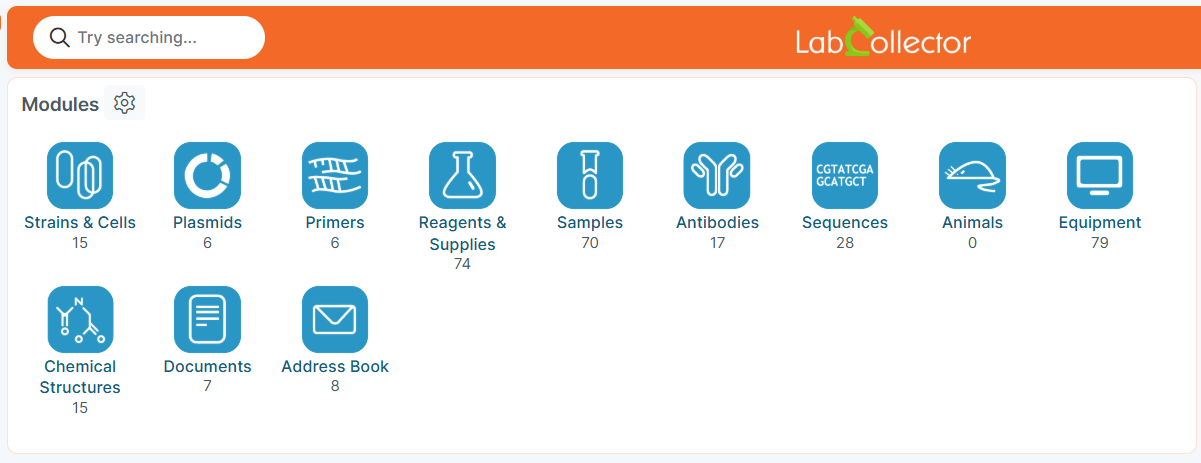Image resolution: width=1201 pixels, height=463 pixels.
Task: Open the Samples test tube icon
Action: [590, 175]
